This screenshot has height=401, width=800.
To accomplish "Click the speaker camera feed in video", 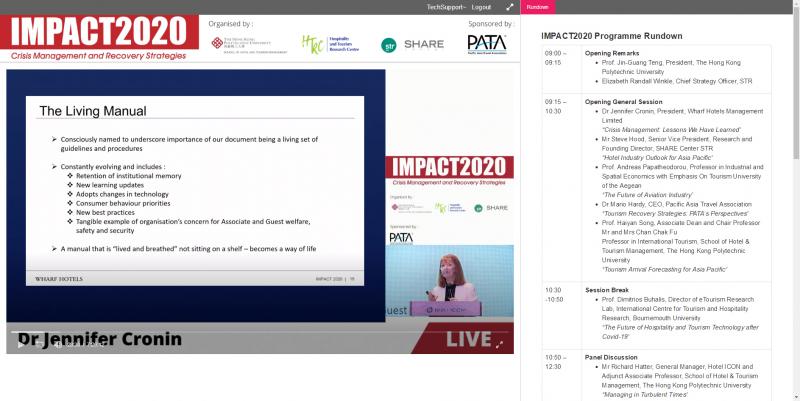I will 449,281.
